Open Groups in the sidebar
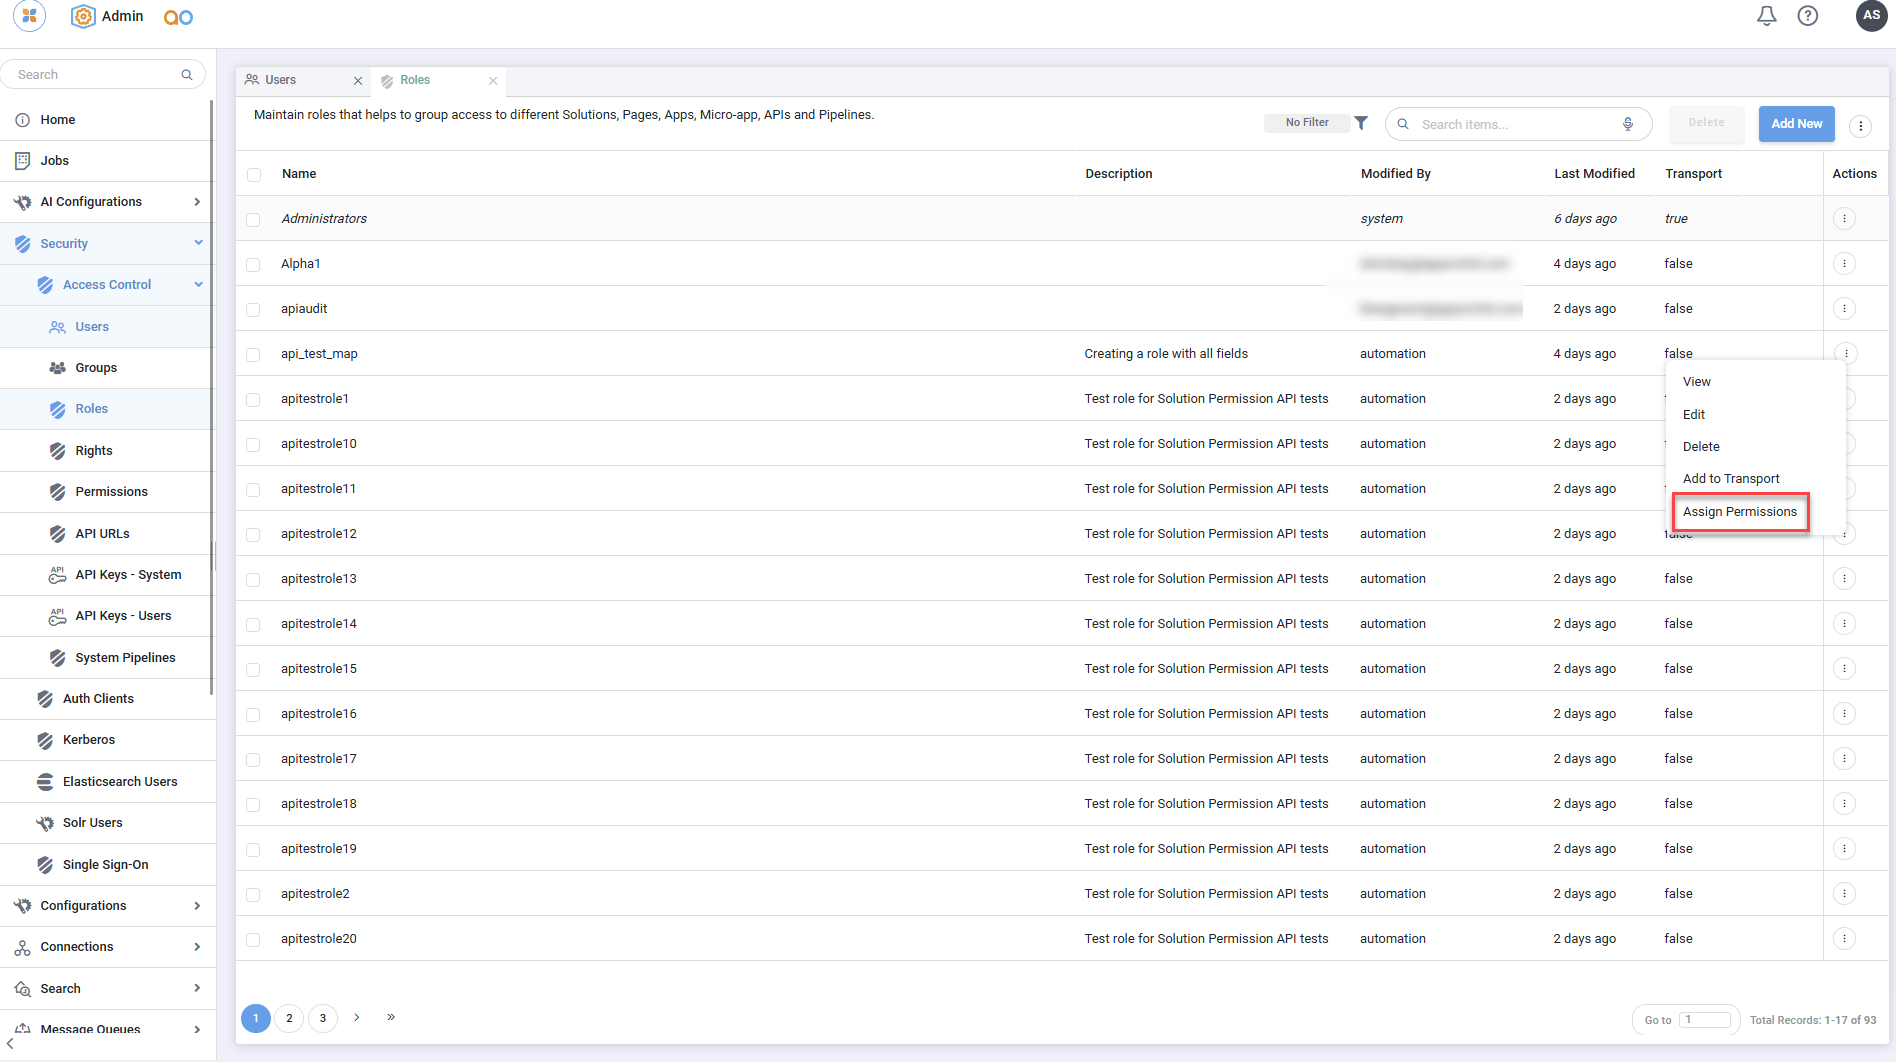This screenshot has height=1062, width=1896. pos(96,368)
